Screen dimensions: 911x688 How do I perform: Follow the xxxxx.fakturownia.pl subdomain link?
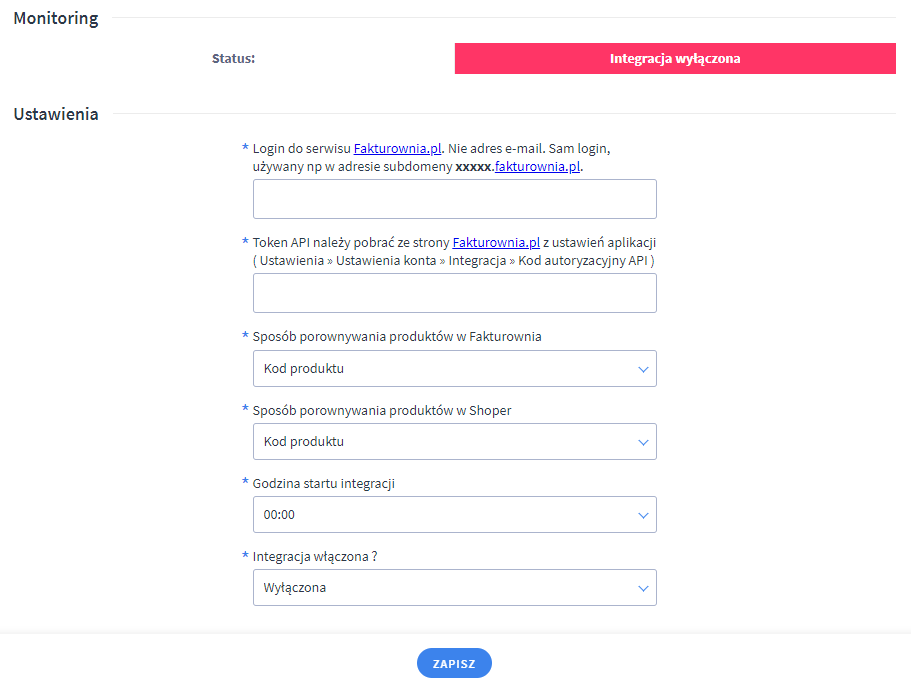point(537,167)
